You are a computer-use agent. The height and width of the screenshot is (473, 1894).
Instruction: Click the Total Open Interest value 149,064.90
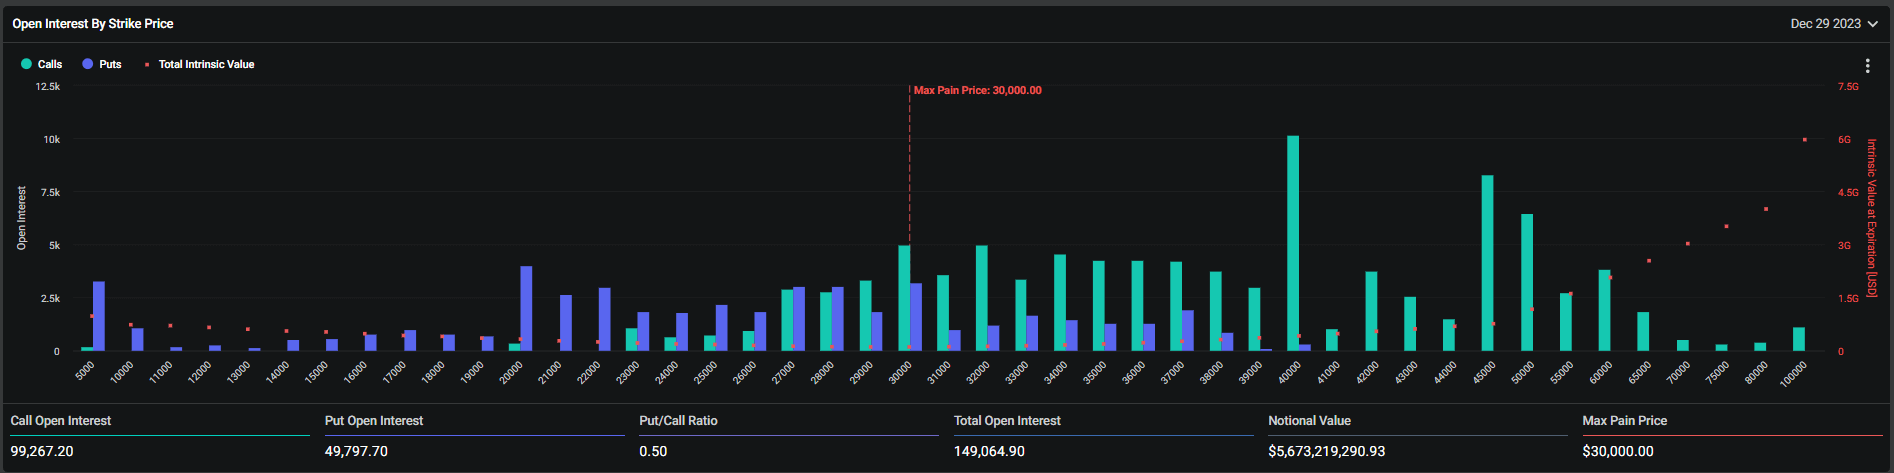(x=989, y=451)
